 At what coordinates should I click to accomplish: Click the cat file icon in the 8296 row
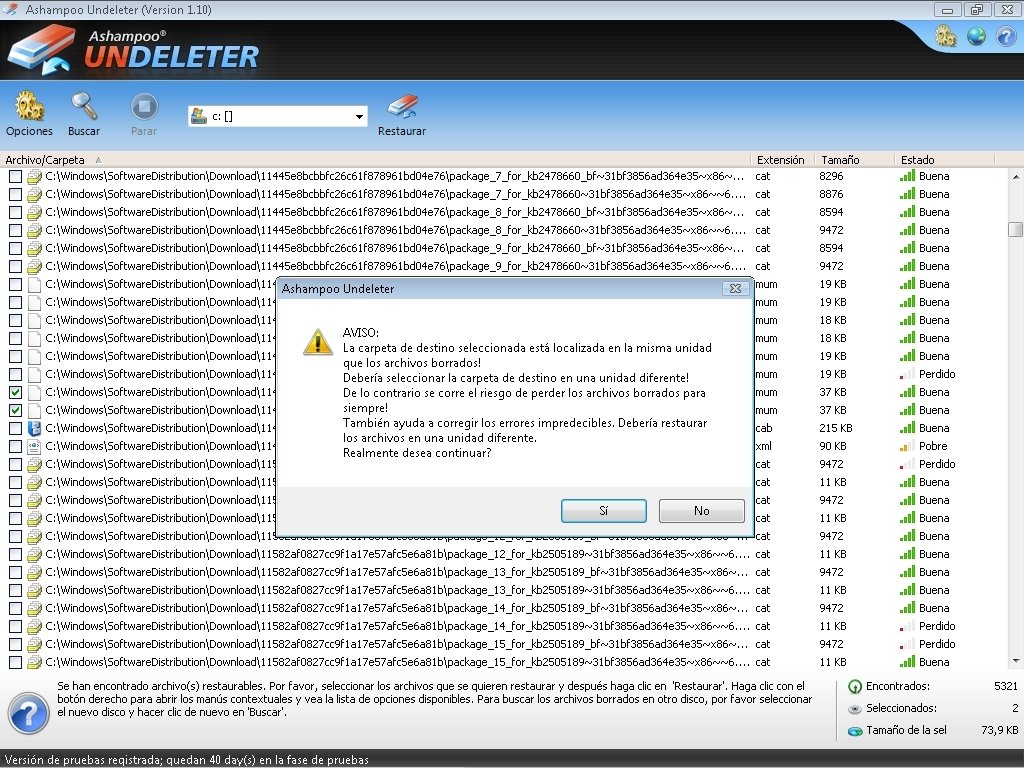coord(34,176)
